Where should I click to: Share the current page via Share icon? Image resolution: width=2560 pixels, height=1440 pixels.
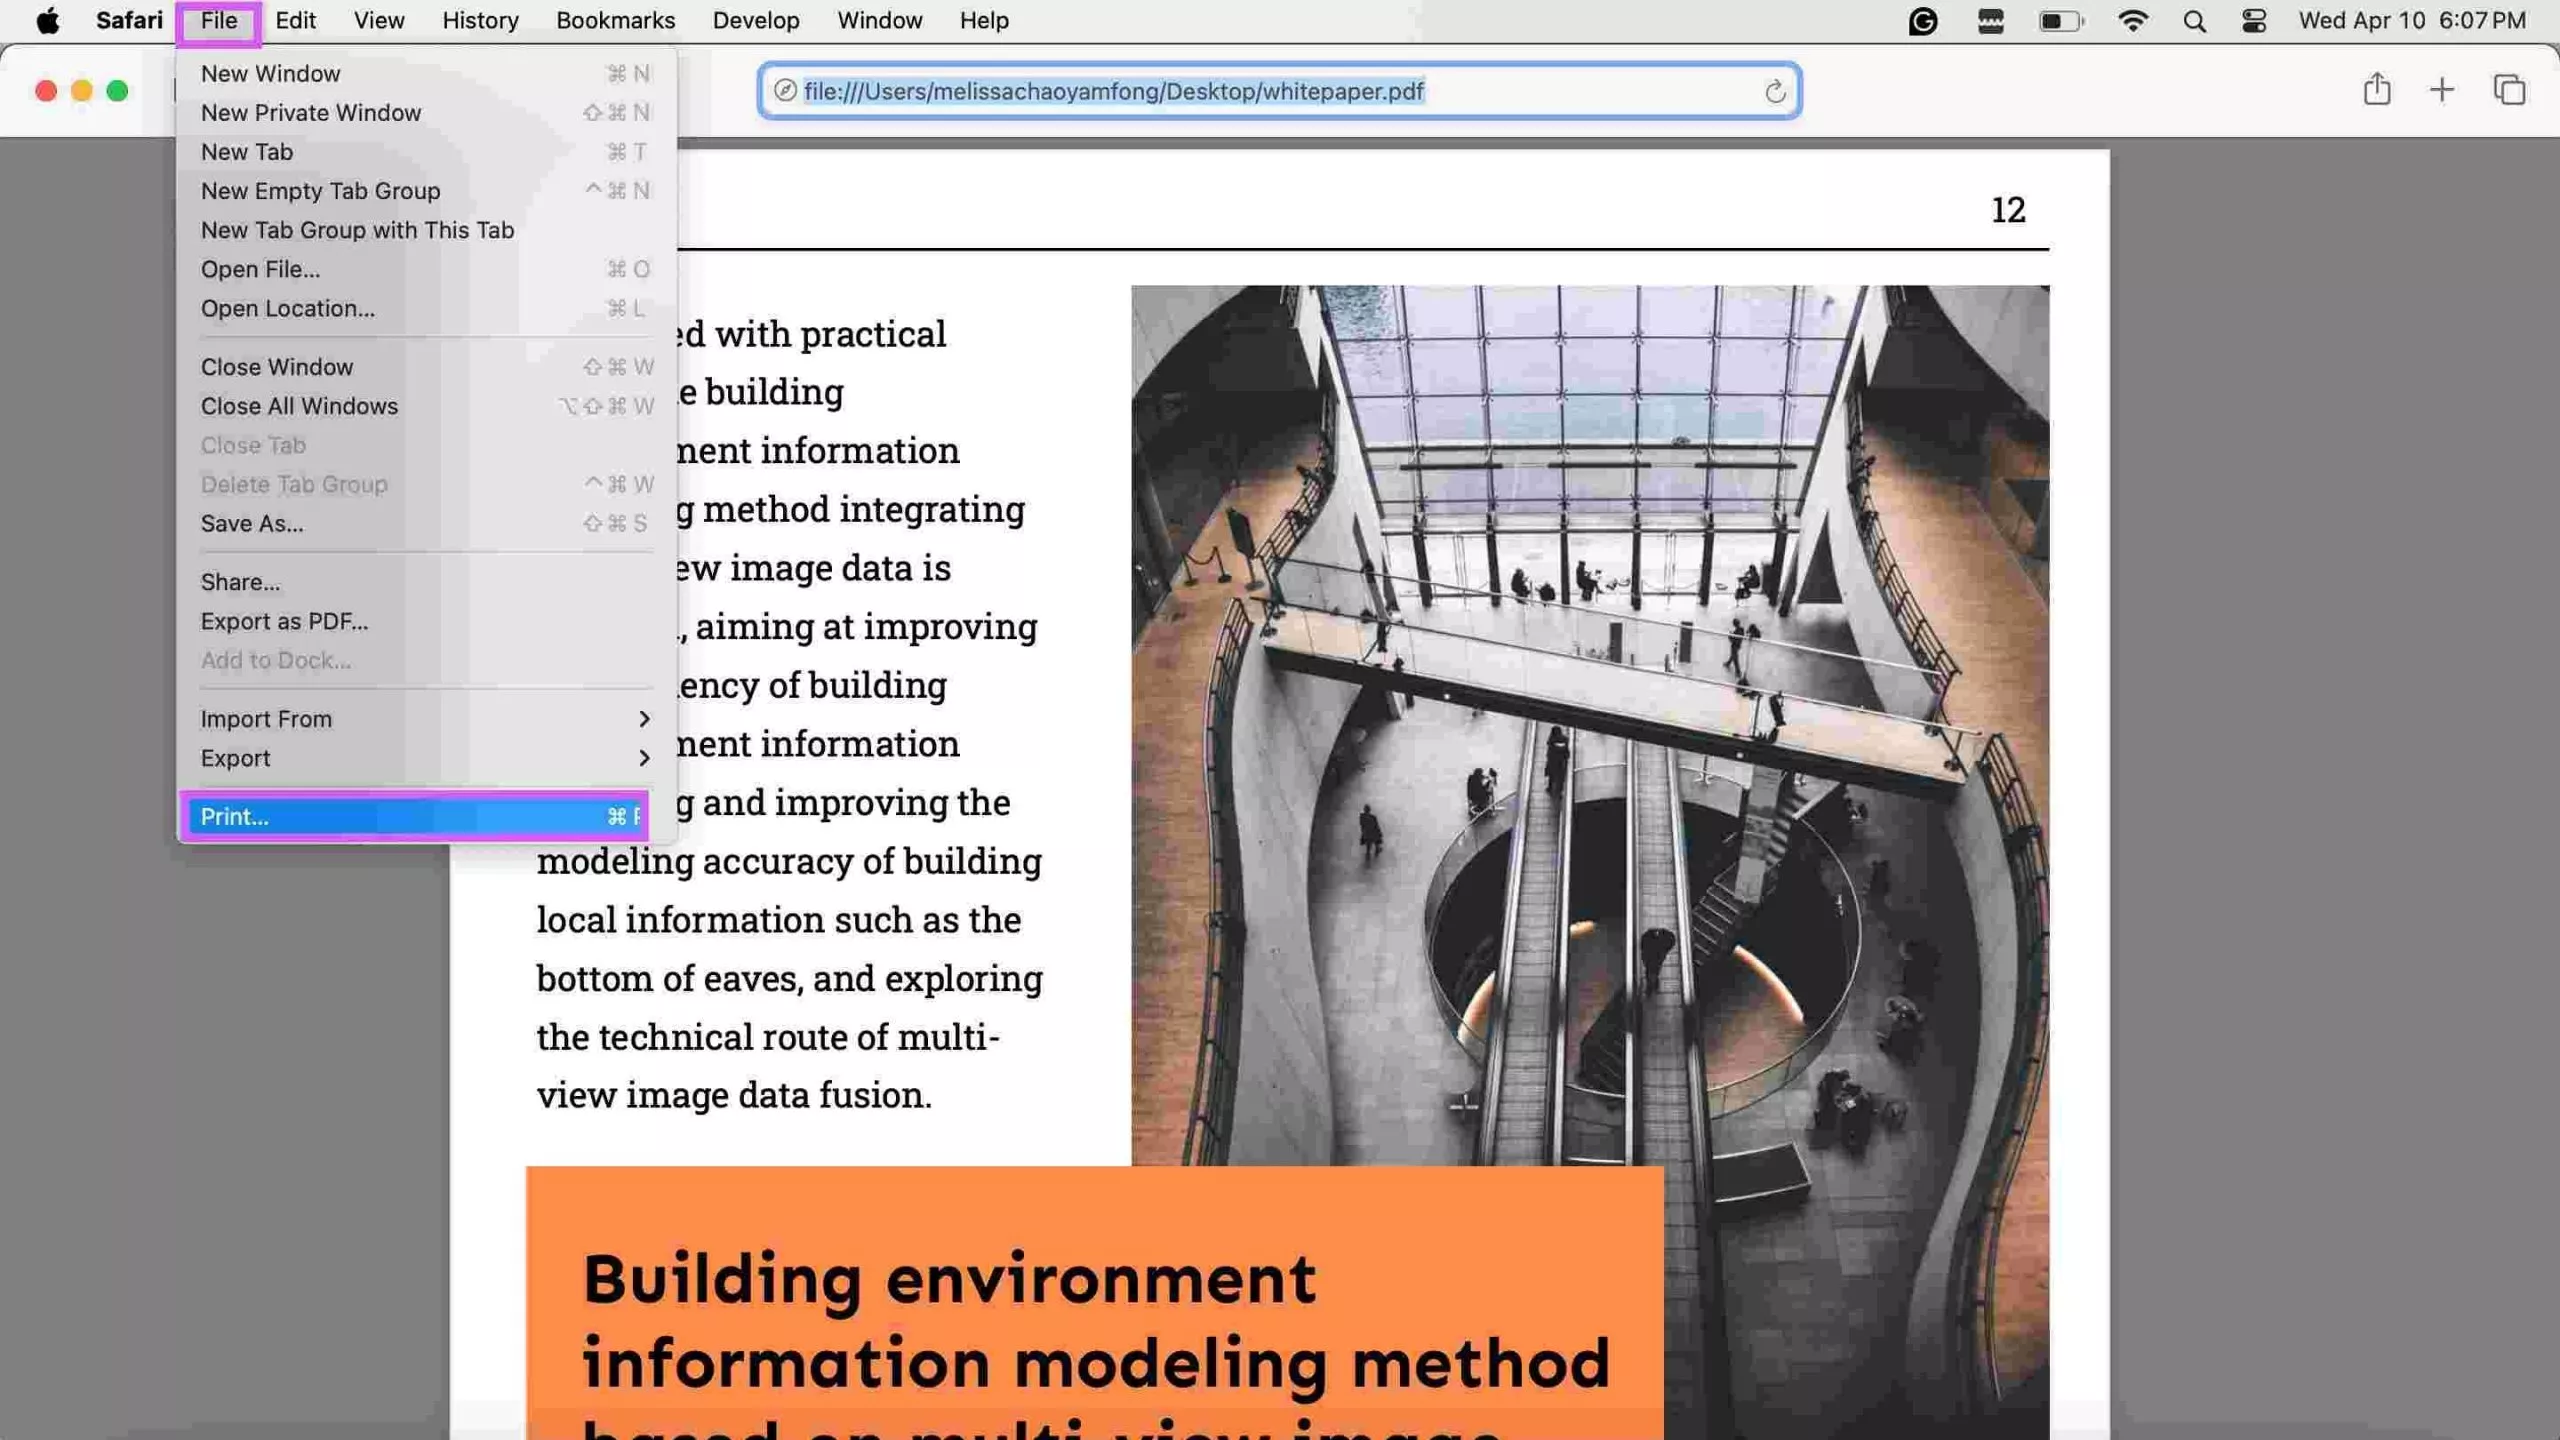[x=2377, y=90]
